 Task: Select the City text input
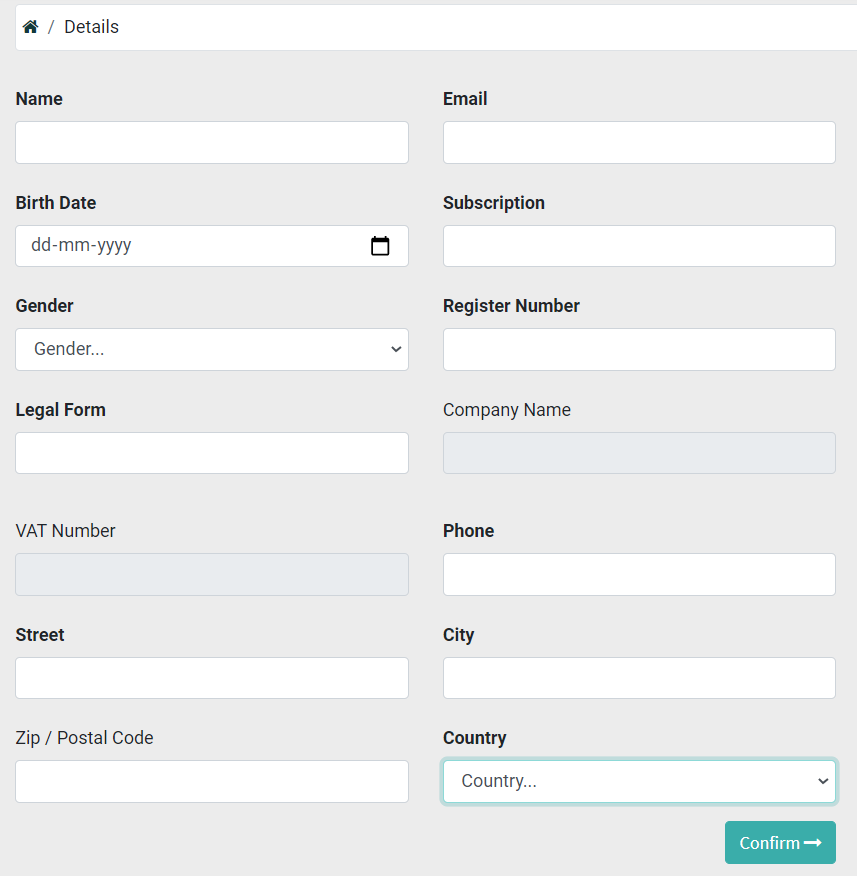click(x=639, y=678)
